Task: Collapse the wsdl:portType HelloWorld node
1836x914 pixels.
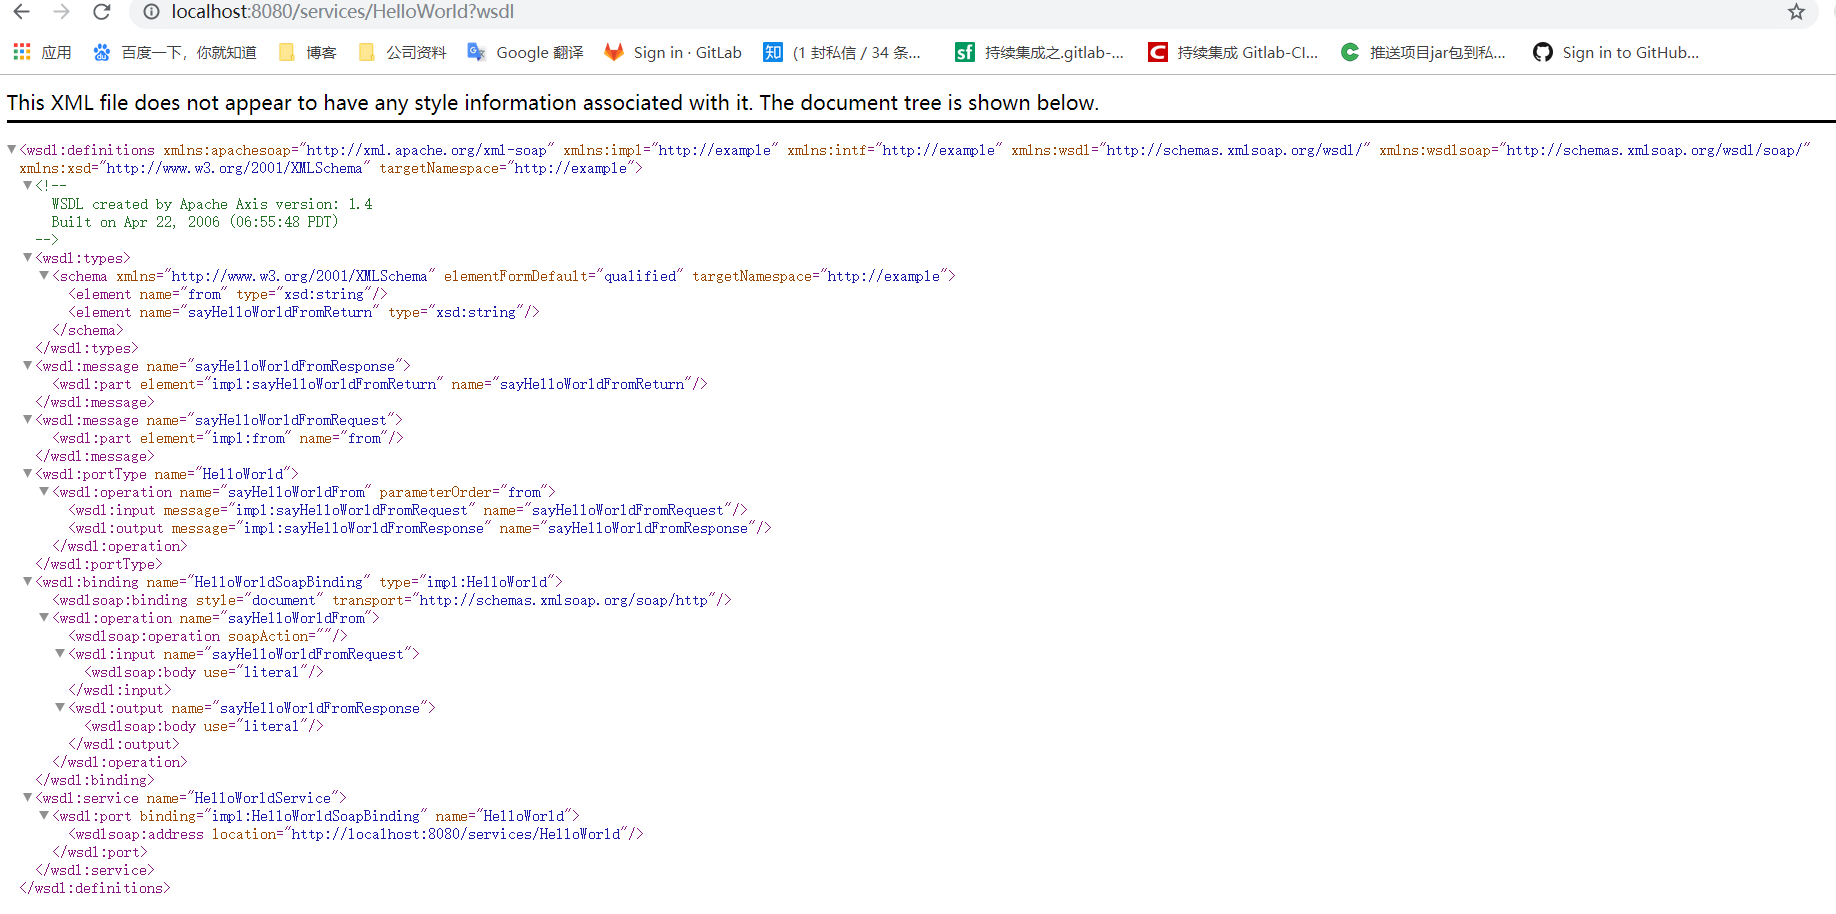Action: (28, 473)
